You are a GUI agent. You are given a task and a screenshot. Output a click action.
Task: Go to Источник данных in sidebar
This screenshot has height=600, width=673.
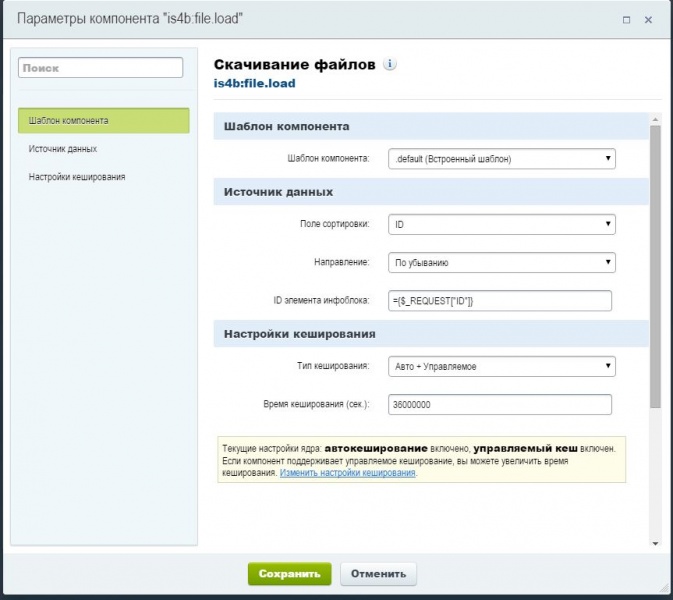coord(63,149)
